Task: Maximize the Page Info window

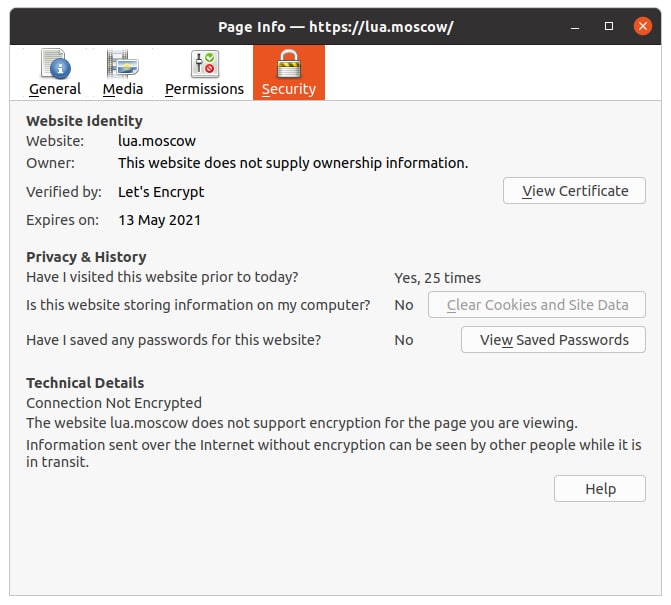Action: [x=609, y=27]
